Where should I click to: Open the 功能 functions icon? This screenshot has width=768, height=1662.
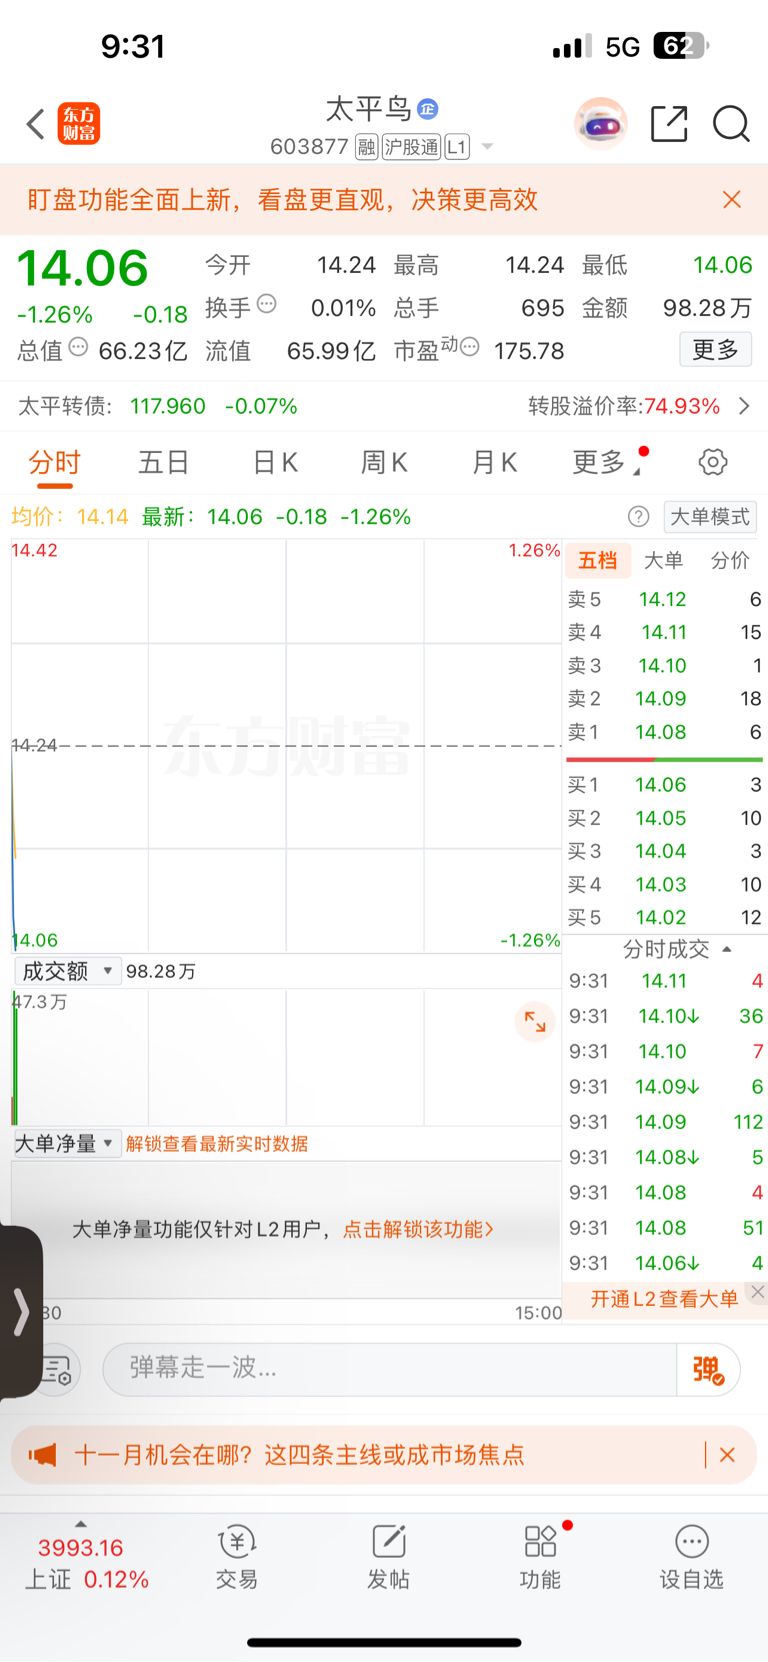pyautogui.click(x=540, y=1558)
